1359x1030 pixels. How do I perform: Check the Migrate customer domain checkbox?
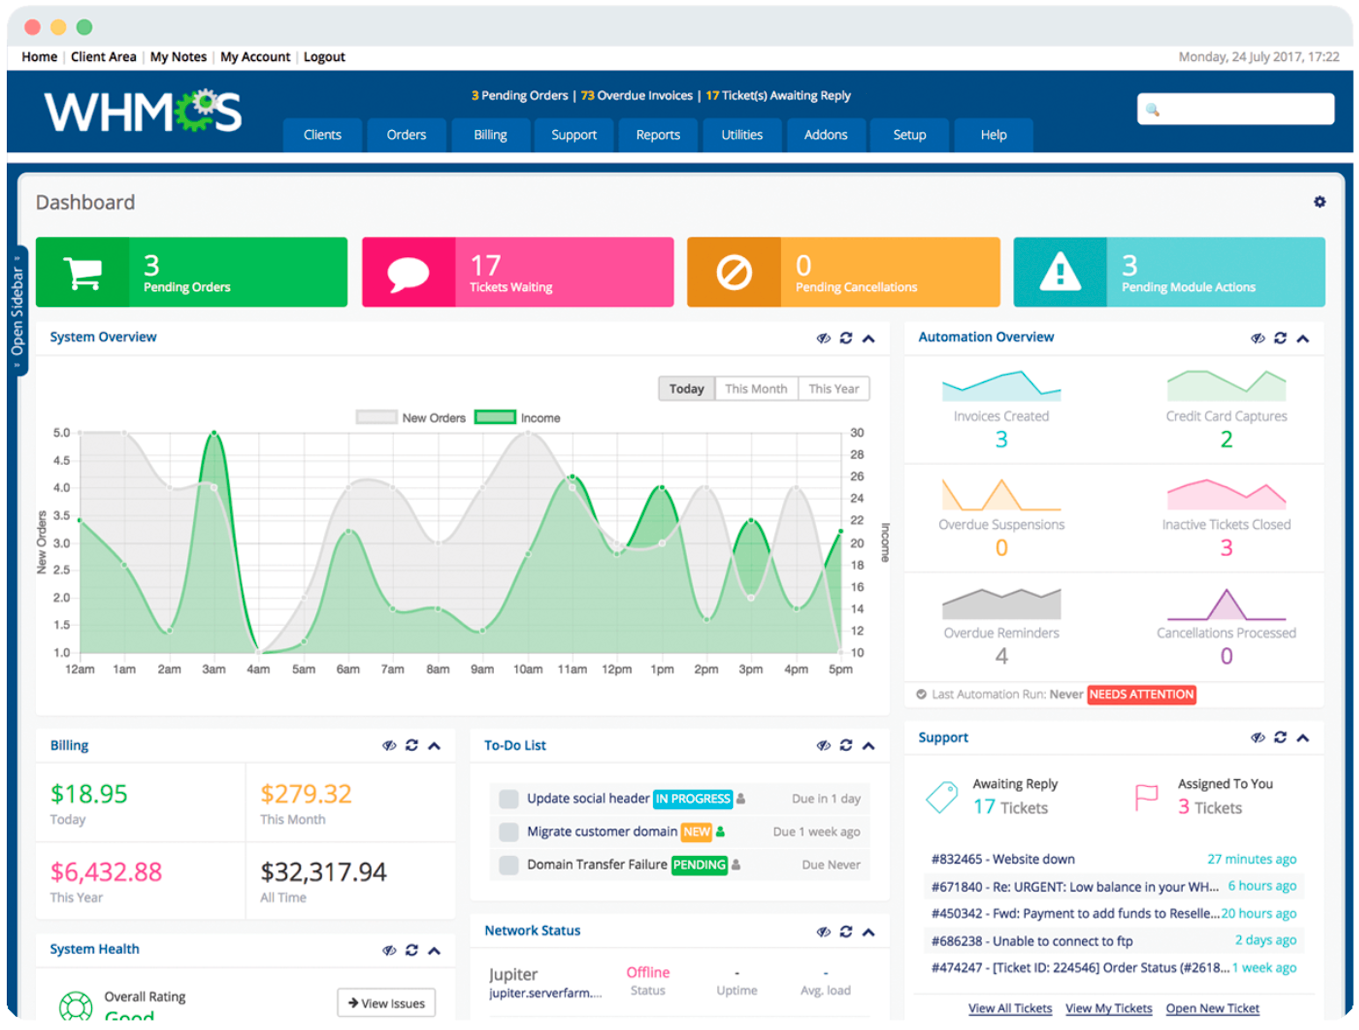(x=509, y=832)
